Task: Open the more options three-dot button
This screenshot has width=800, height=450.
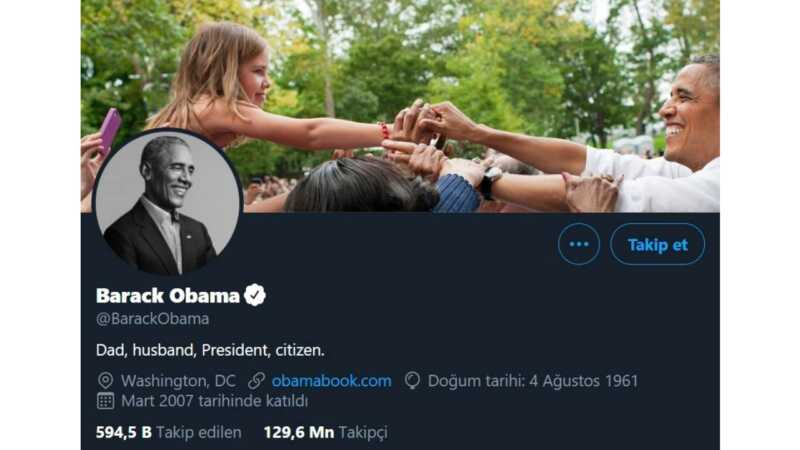Action: point(579,244)
